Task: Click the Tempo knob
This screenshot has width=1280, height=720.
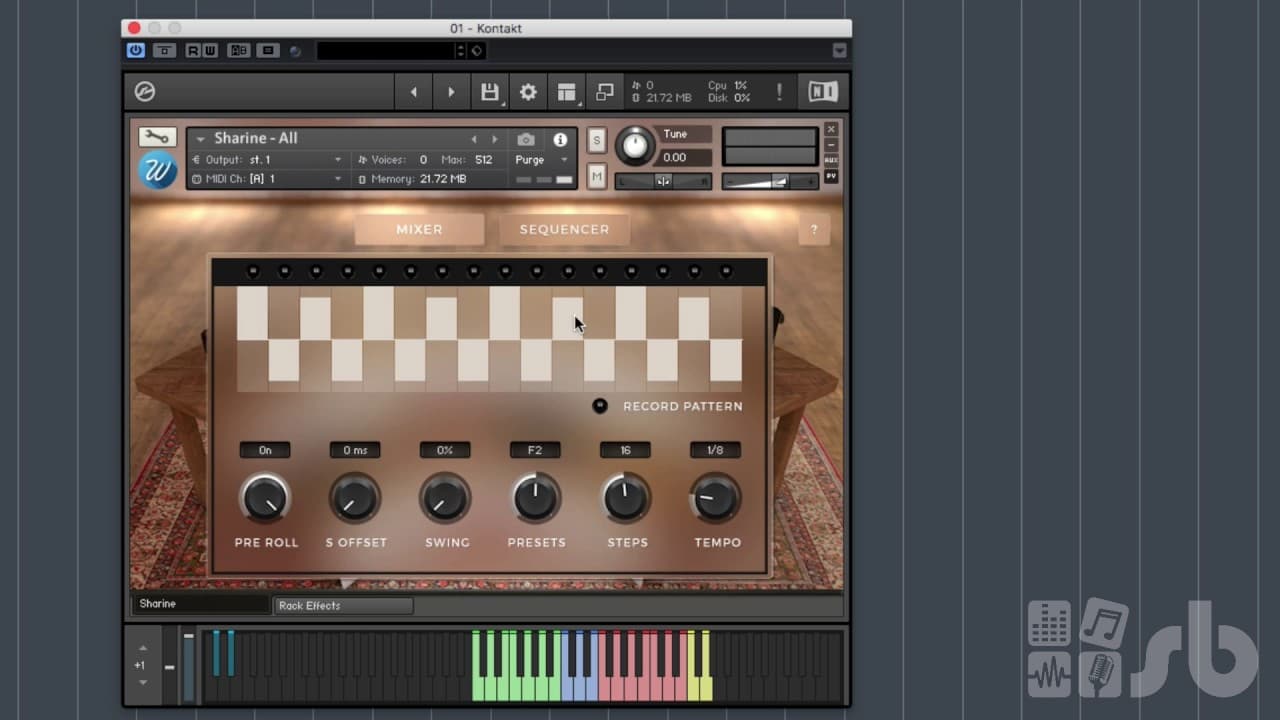Action: pos(716,498)
